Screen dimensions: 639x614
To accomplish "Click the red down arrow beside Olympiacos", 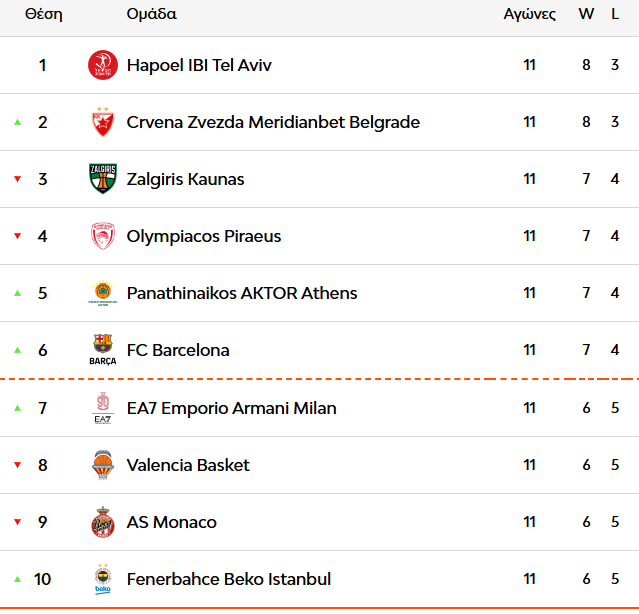I will pos(17,237).
